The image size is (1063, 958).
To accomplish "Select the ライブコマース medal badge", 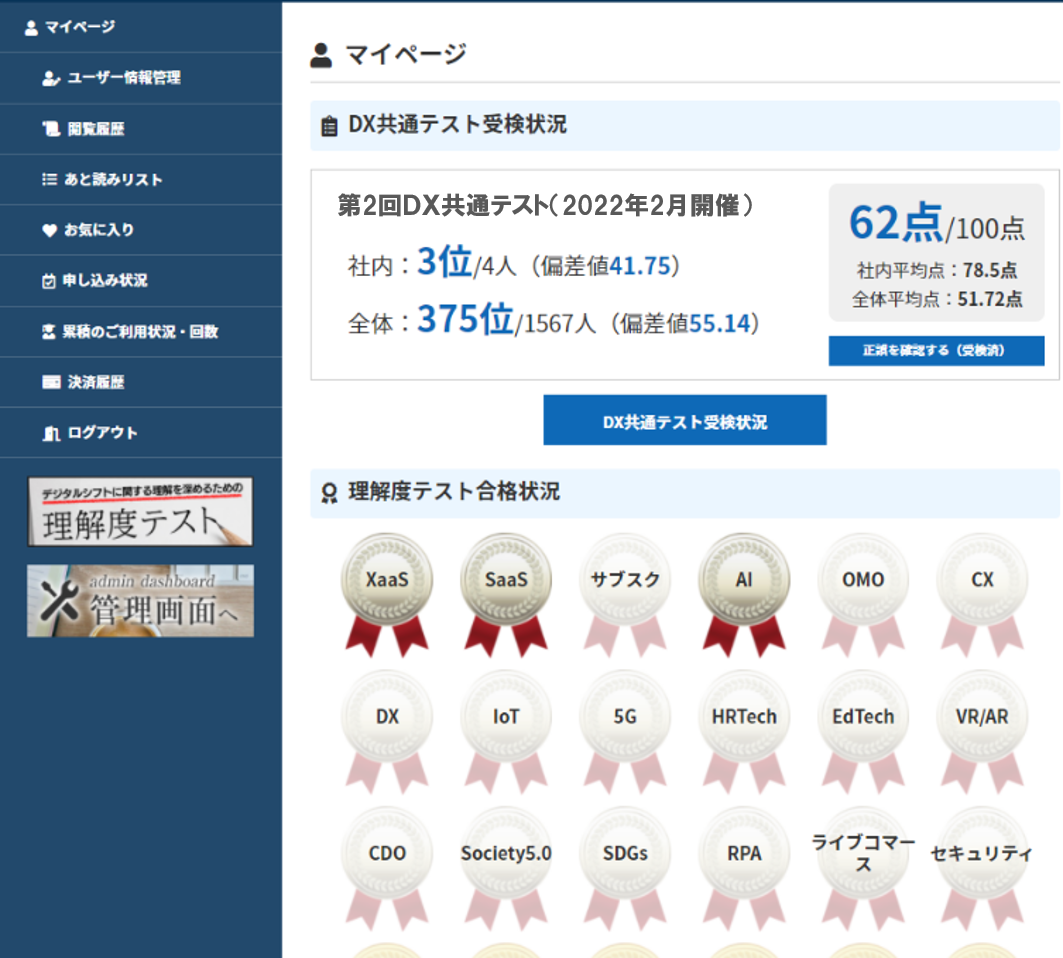I will 863,868.
